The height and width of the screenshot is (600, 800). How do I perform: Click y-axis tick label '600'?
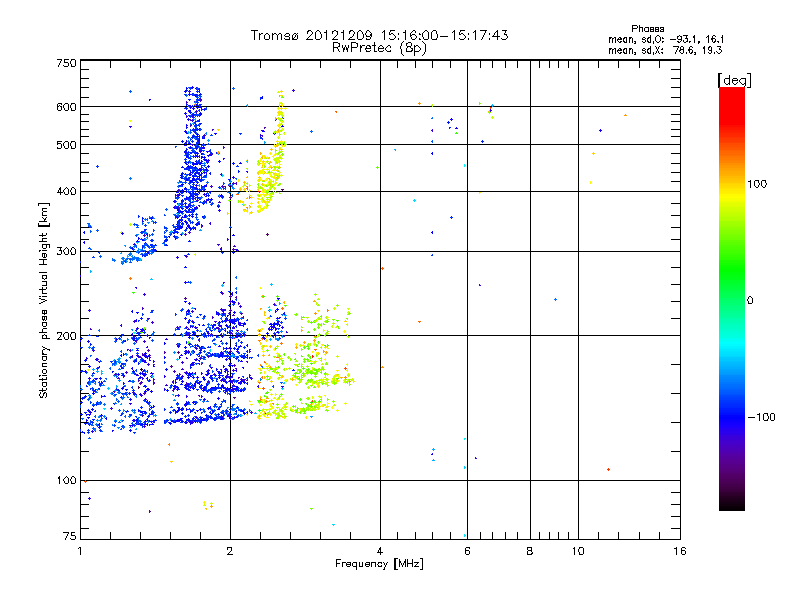66,107
